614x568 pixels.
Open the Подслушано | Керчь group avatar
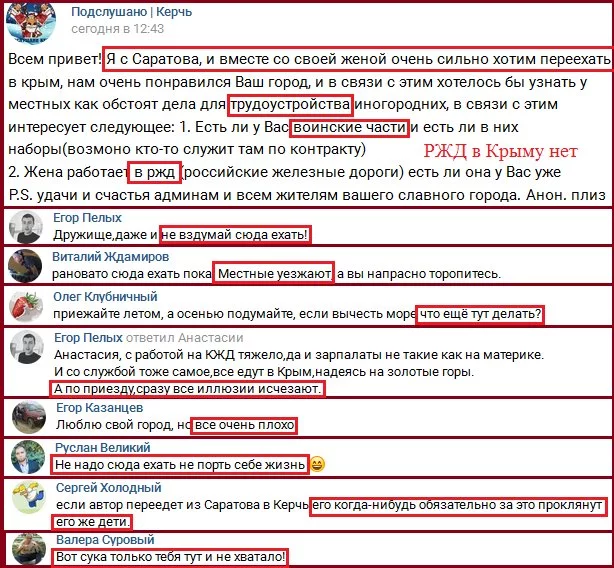31,23
